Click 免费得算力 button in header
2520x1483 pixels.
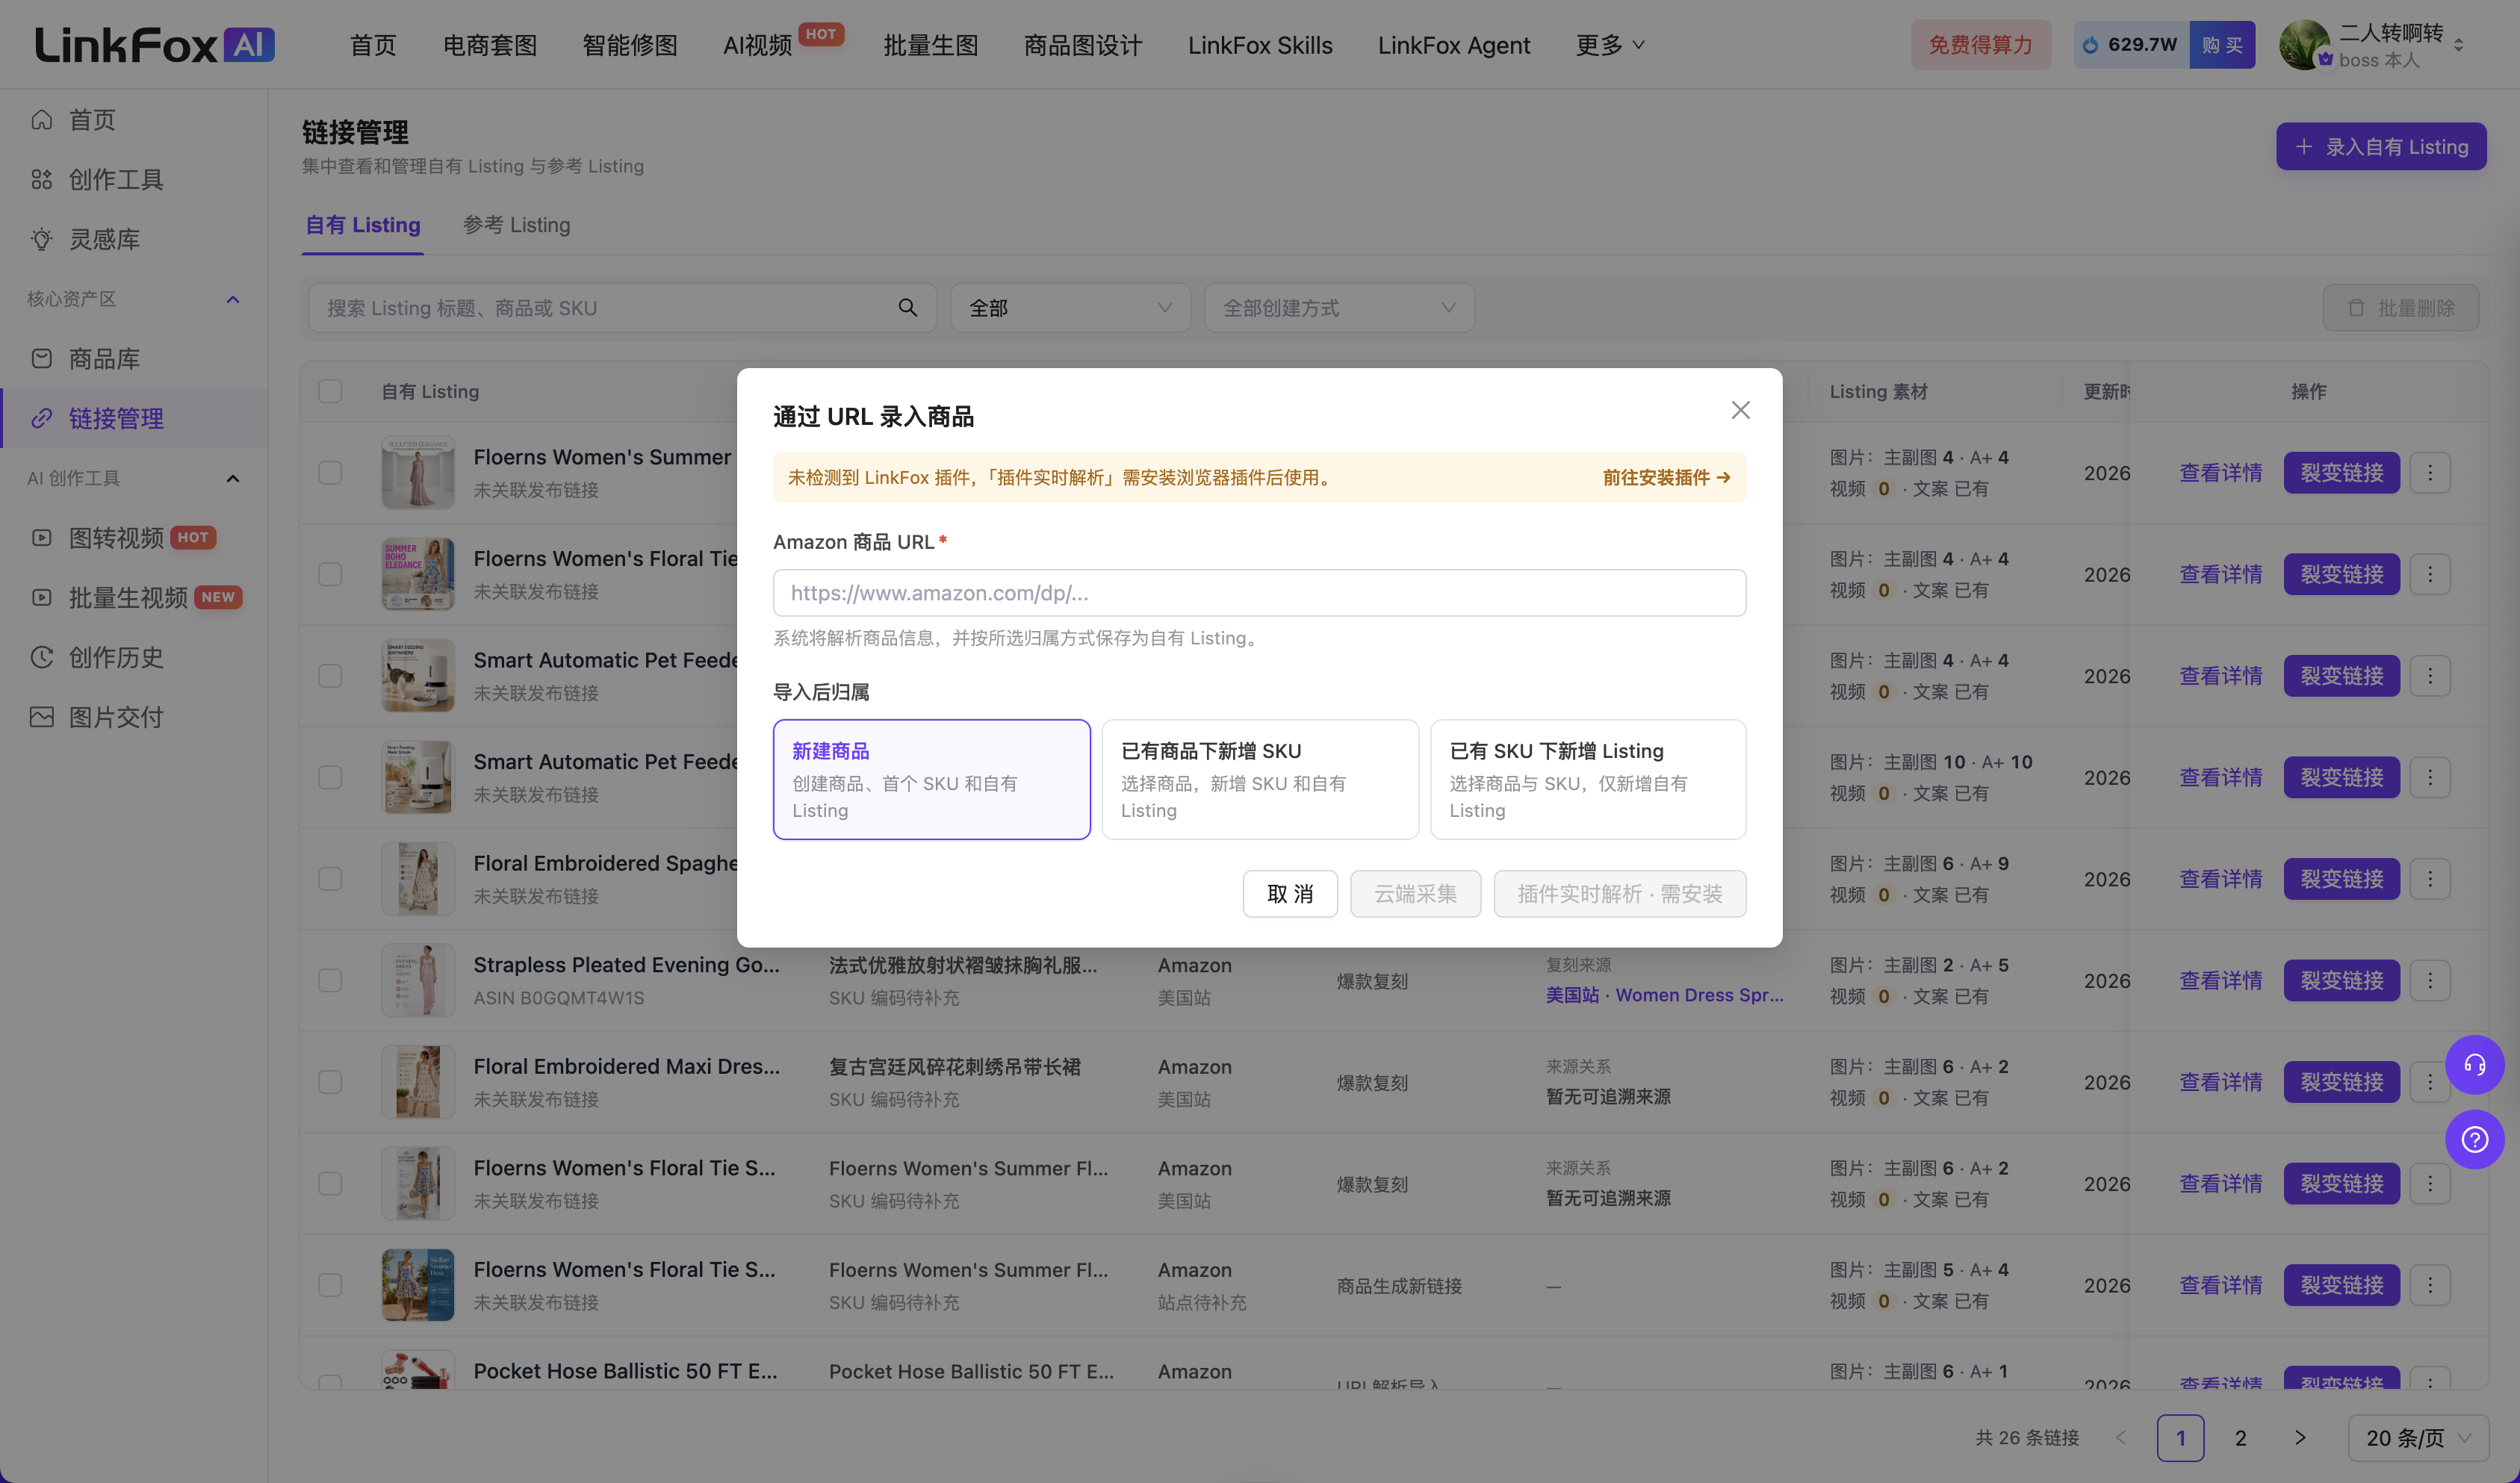point(1980,45)
